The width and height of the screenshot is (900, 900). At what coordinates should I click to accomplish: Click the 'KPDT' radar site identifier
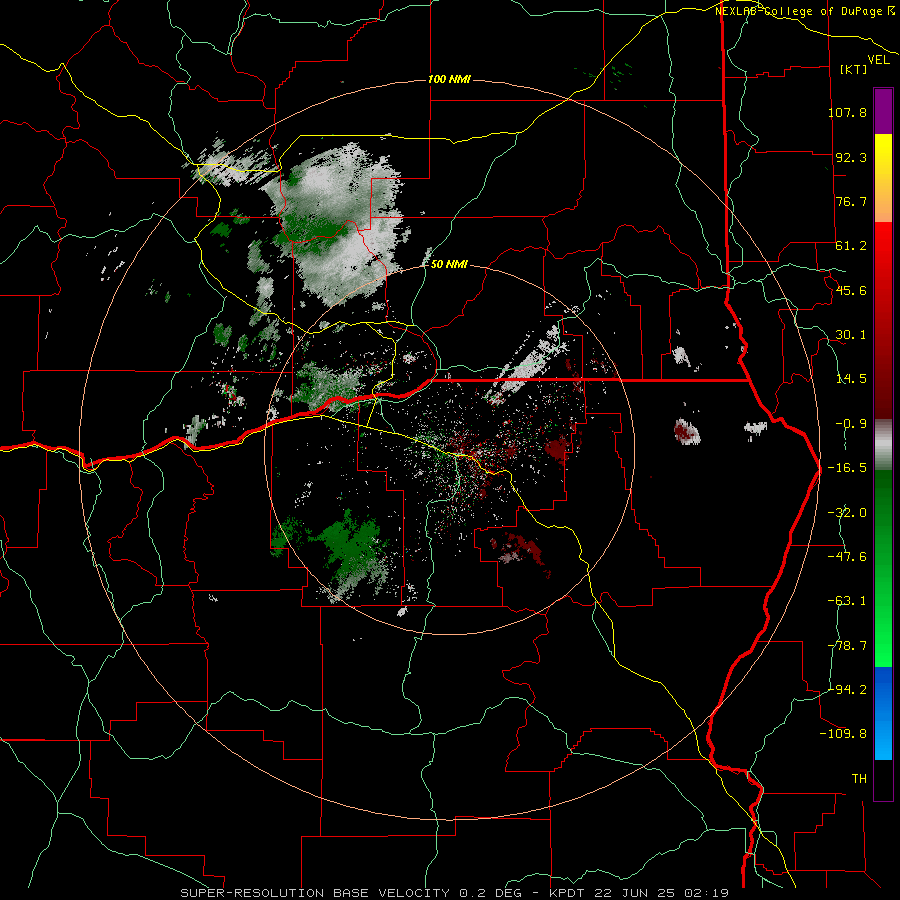[568, 893]
